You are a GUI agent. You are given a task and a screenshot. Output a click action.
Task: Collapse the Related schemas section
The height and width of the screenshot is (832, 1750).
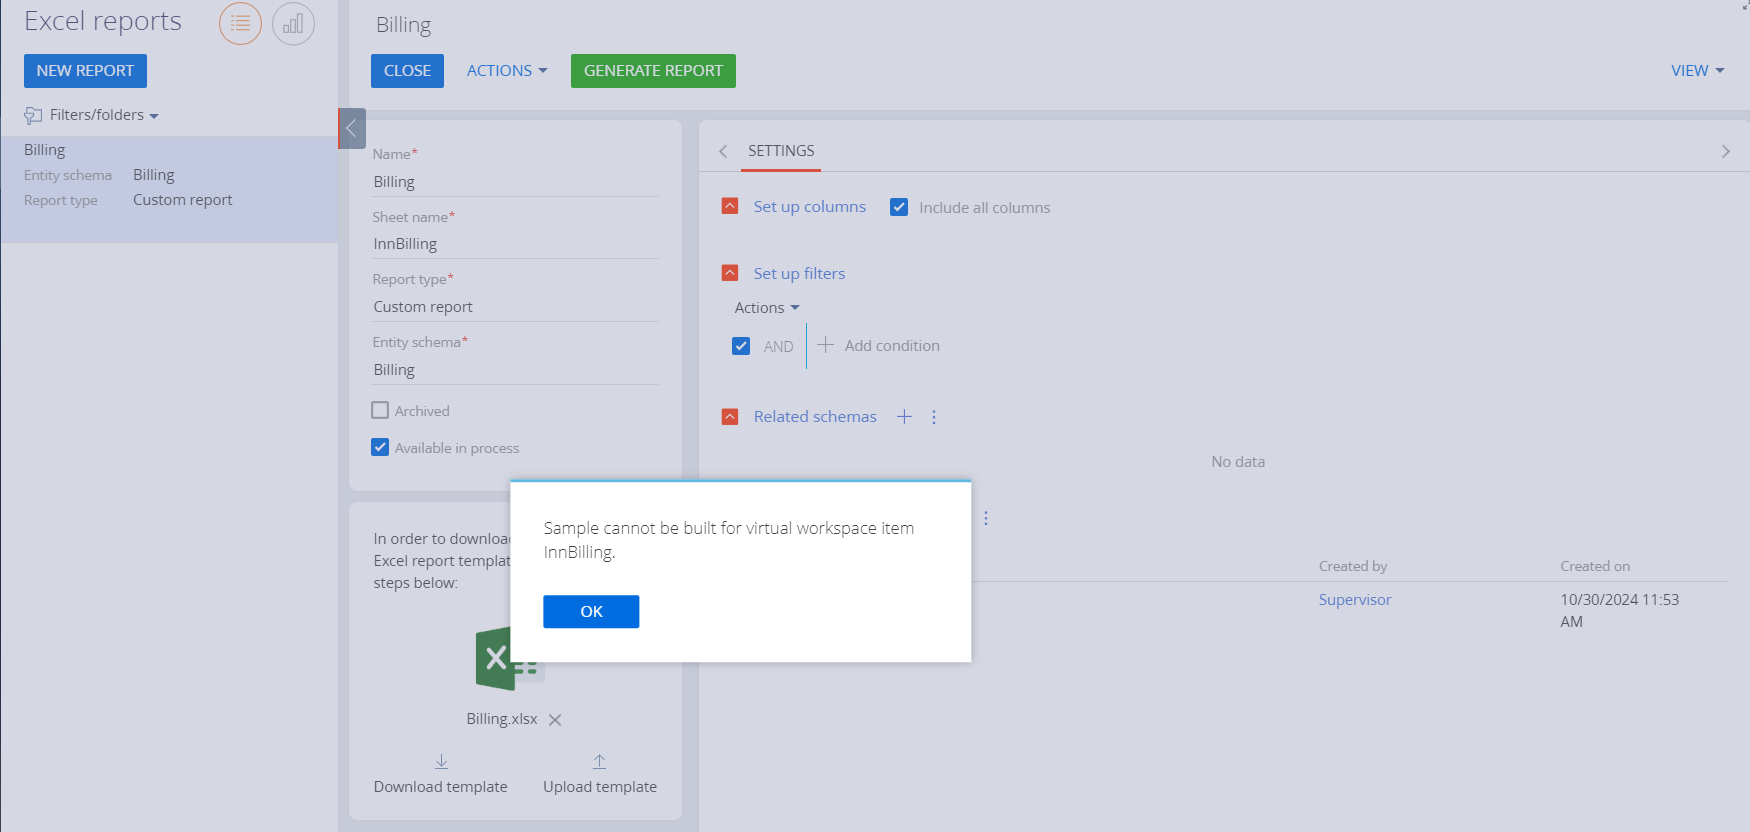[x=730, y=417]
